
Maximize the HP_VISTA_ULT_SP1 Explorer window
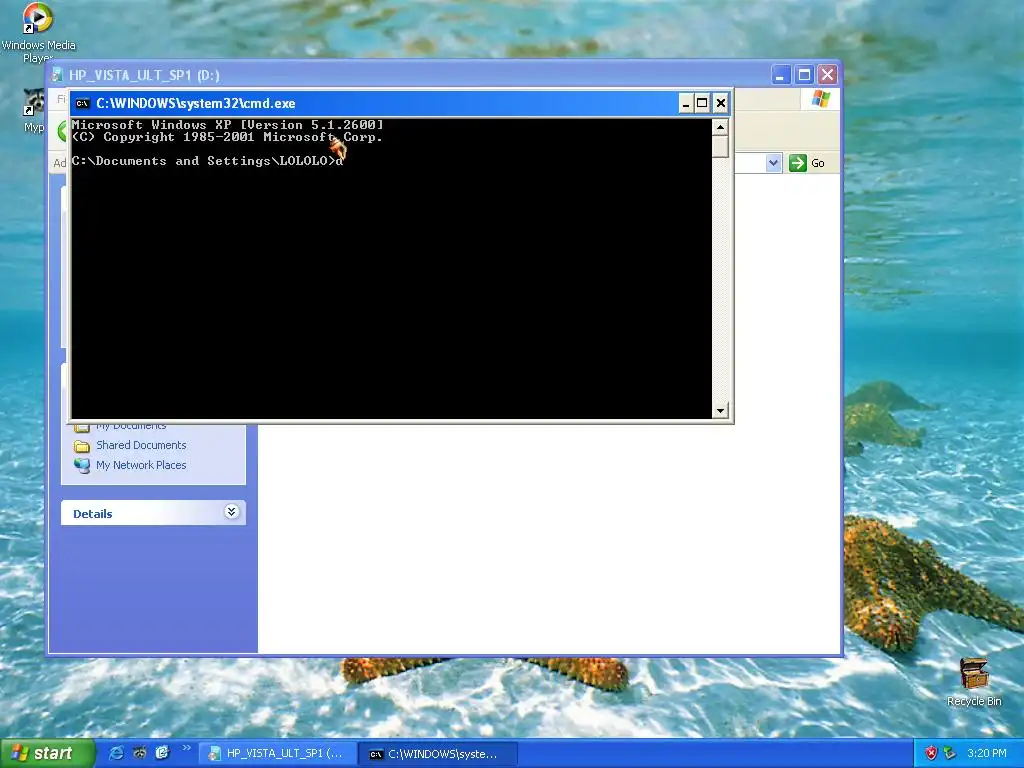(804, 75)
